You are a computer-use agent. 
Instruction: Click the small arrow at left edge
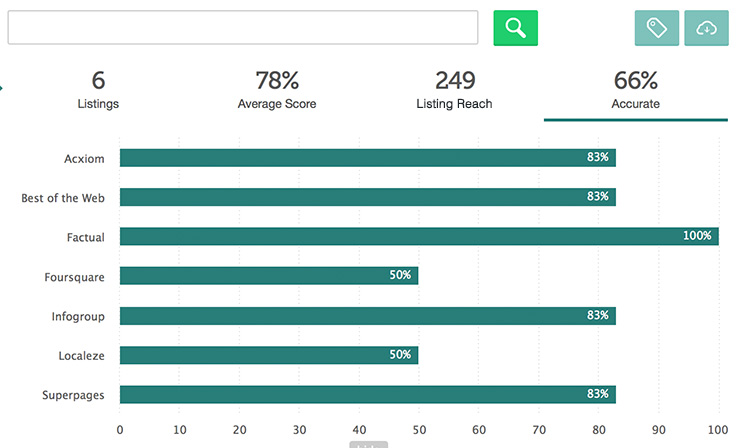point(2,89)
